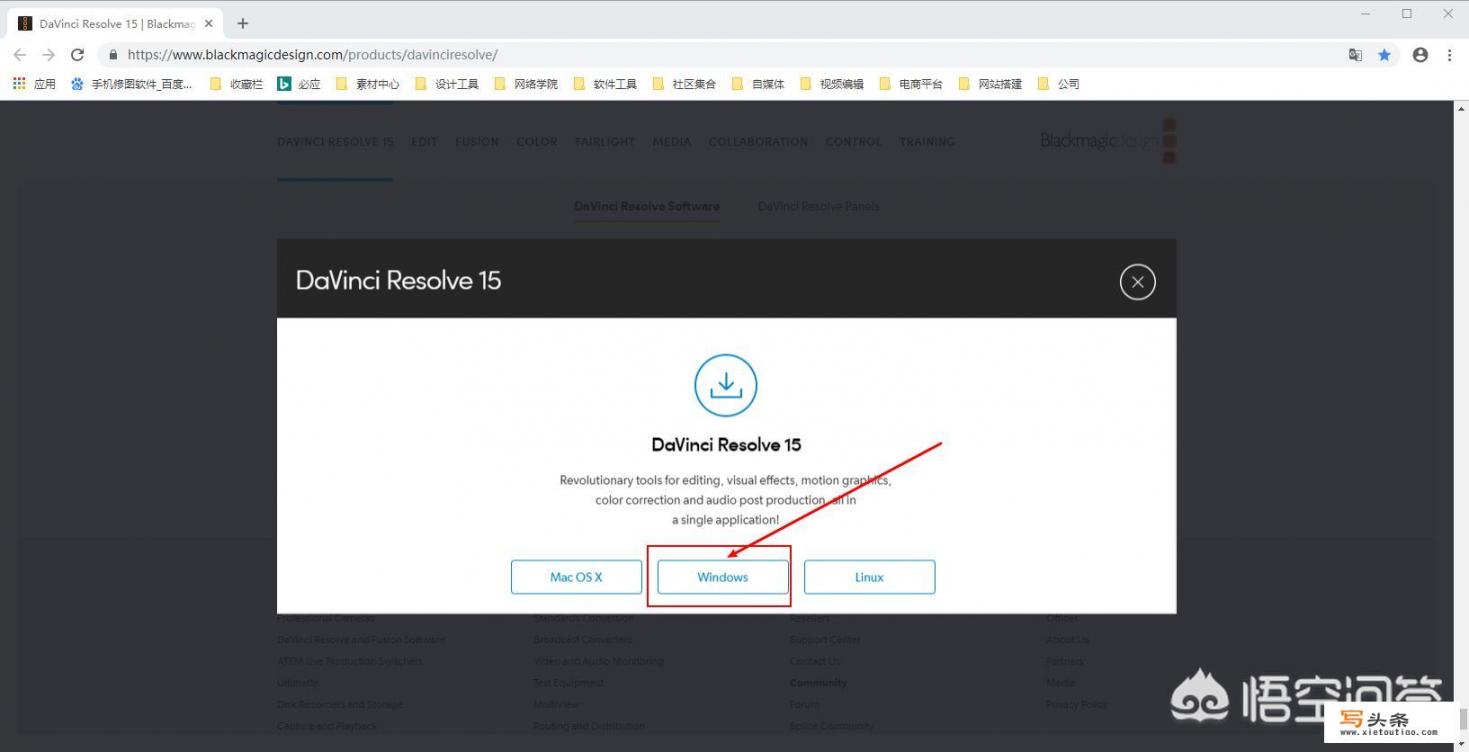Click the circular download icon in dialog

pos(725,385)
